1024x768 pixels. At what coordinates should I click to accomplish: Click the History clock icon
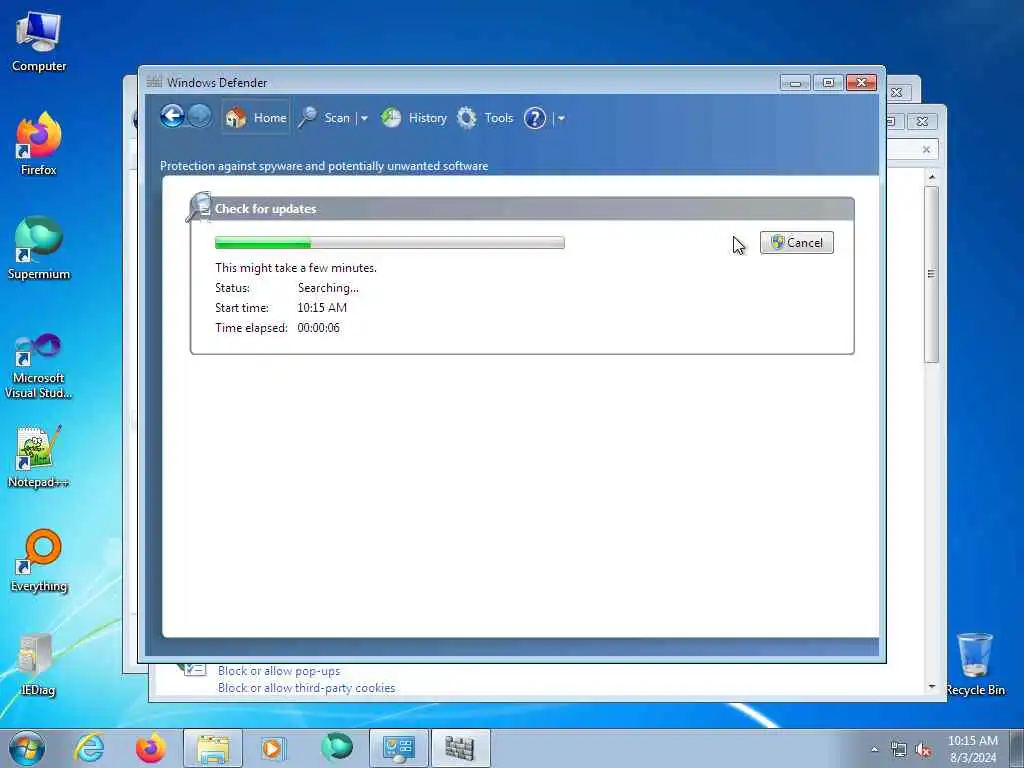tap(391, 118)
